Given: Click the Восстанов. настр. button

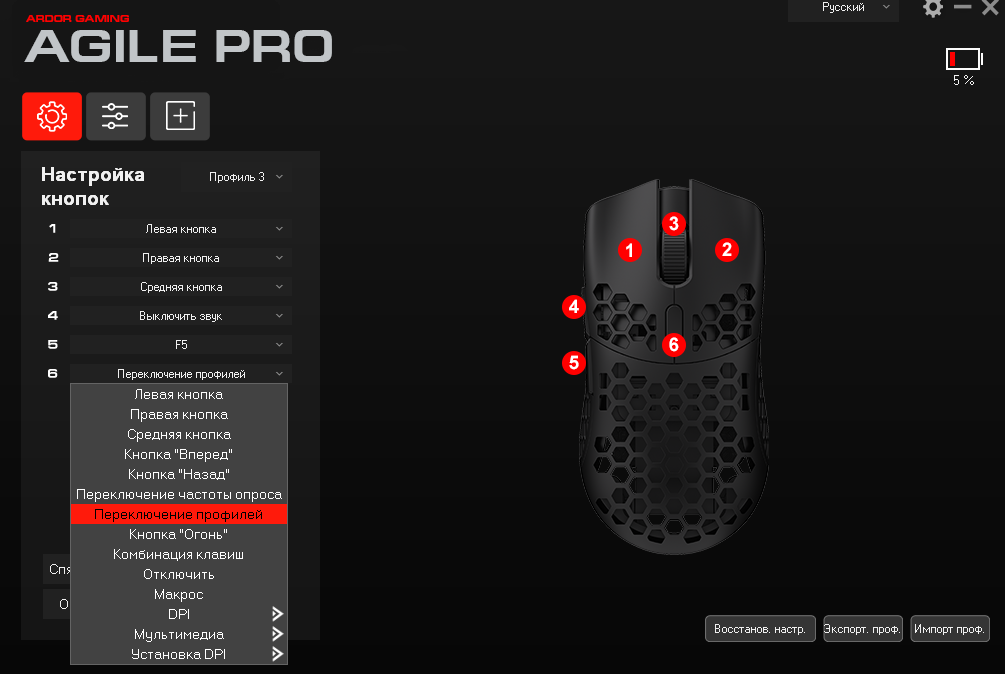Looking at the screenshot, I should [x=760, y=629].
